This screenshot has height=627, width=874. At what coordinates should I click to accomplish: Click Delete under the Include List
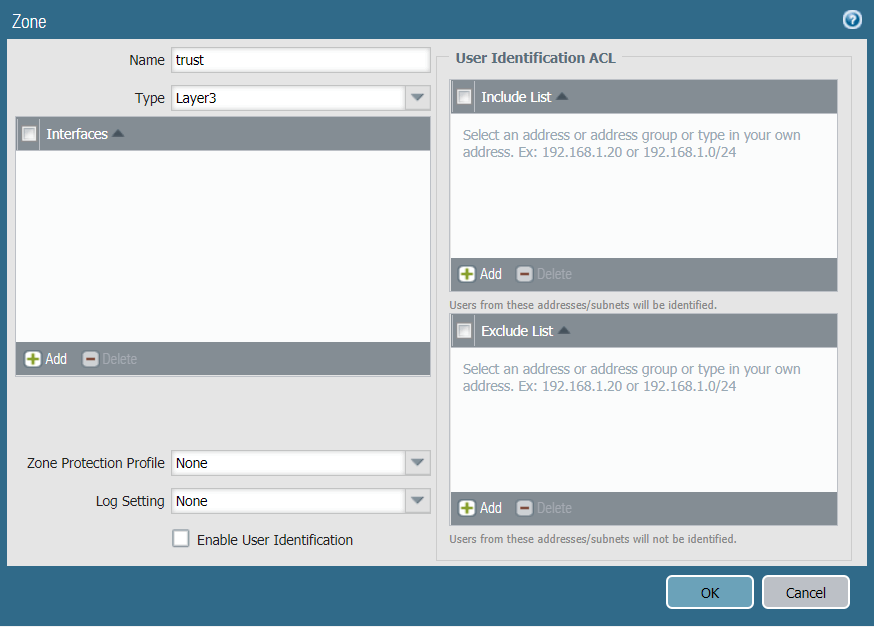544,274
